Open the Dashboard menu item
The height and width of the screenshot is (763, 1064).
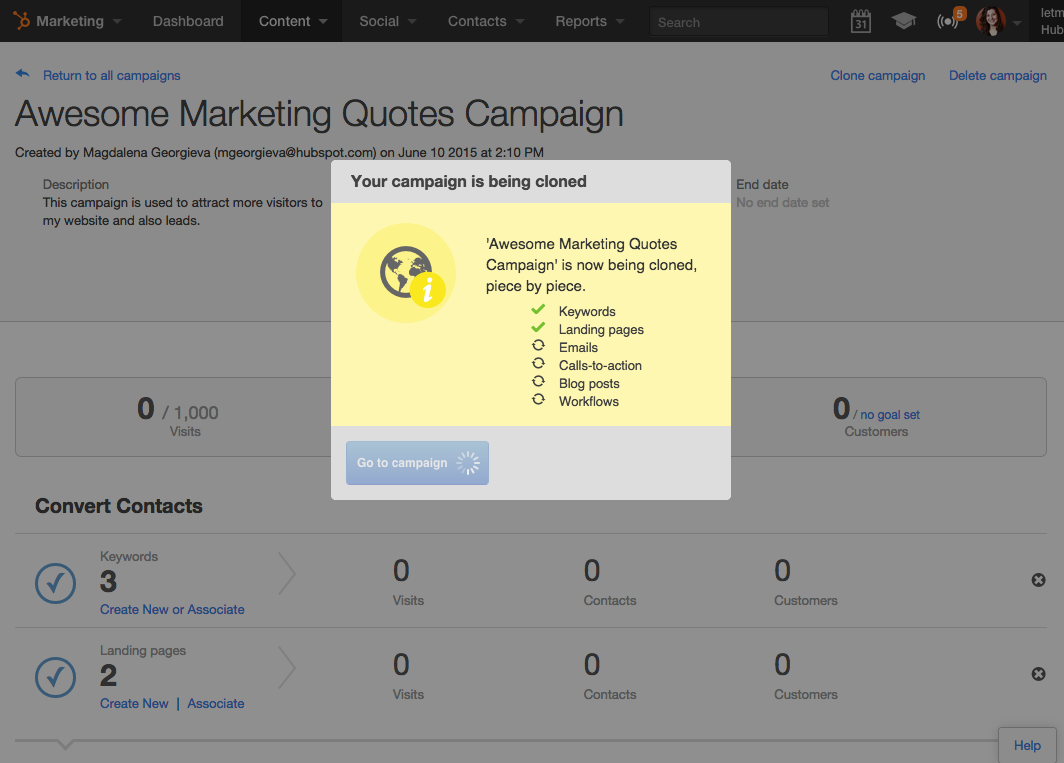pyautogui.click(x=188, y=21)
